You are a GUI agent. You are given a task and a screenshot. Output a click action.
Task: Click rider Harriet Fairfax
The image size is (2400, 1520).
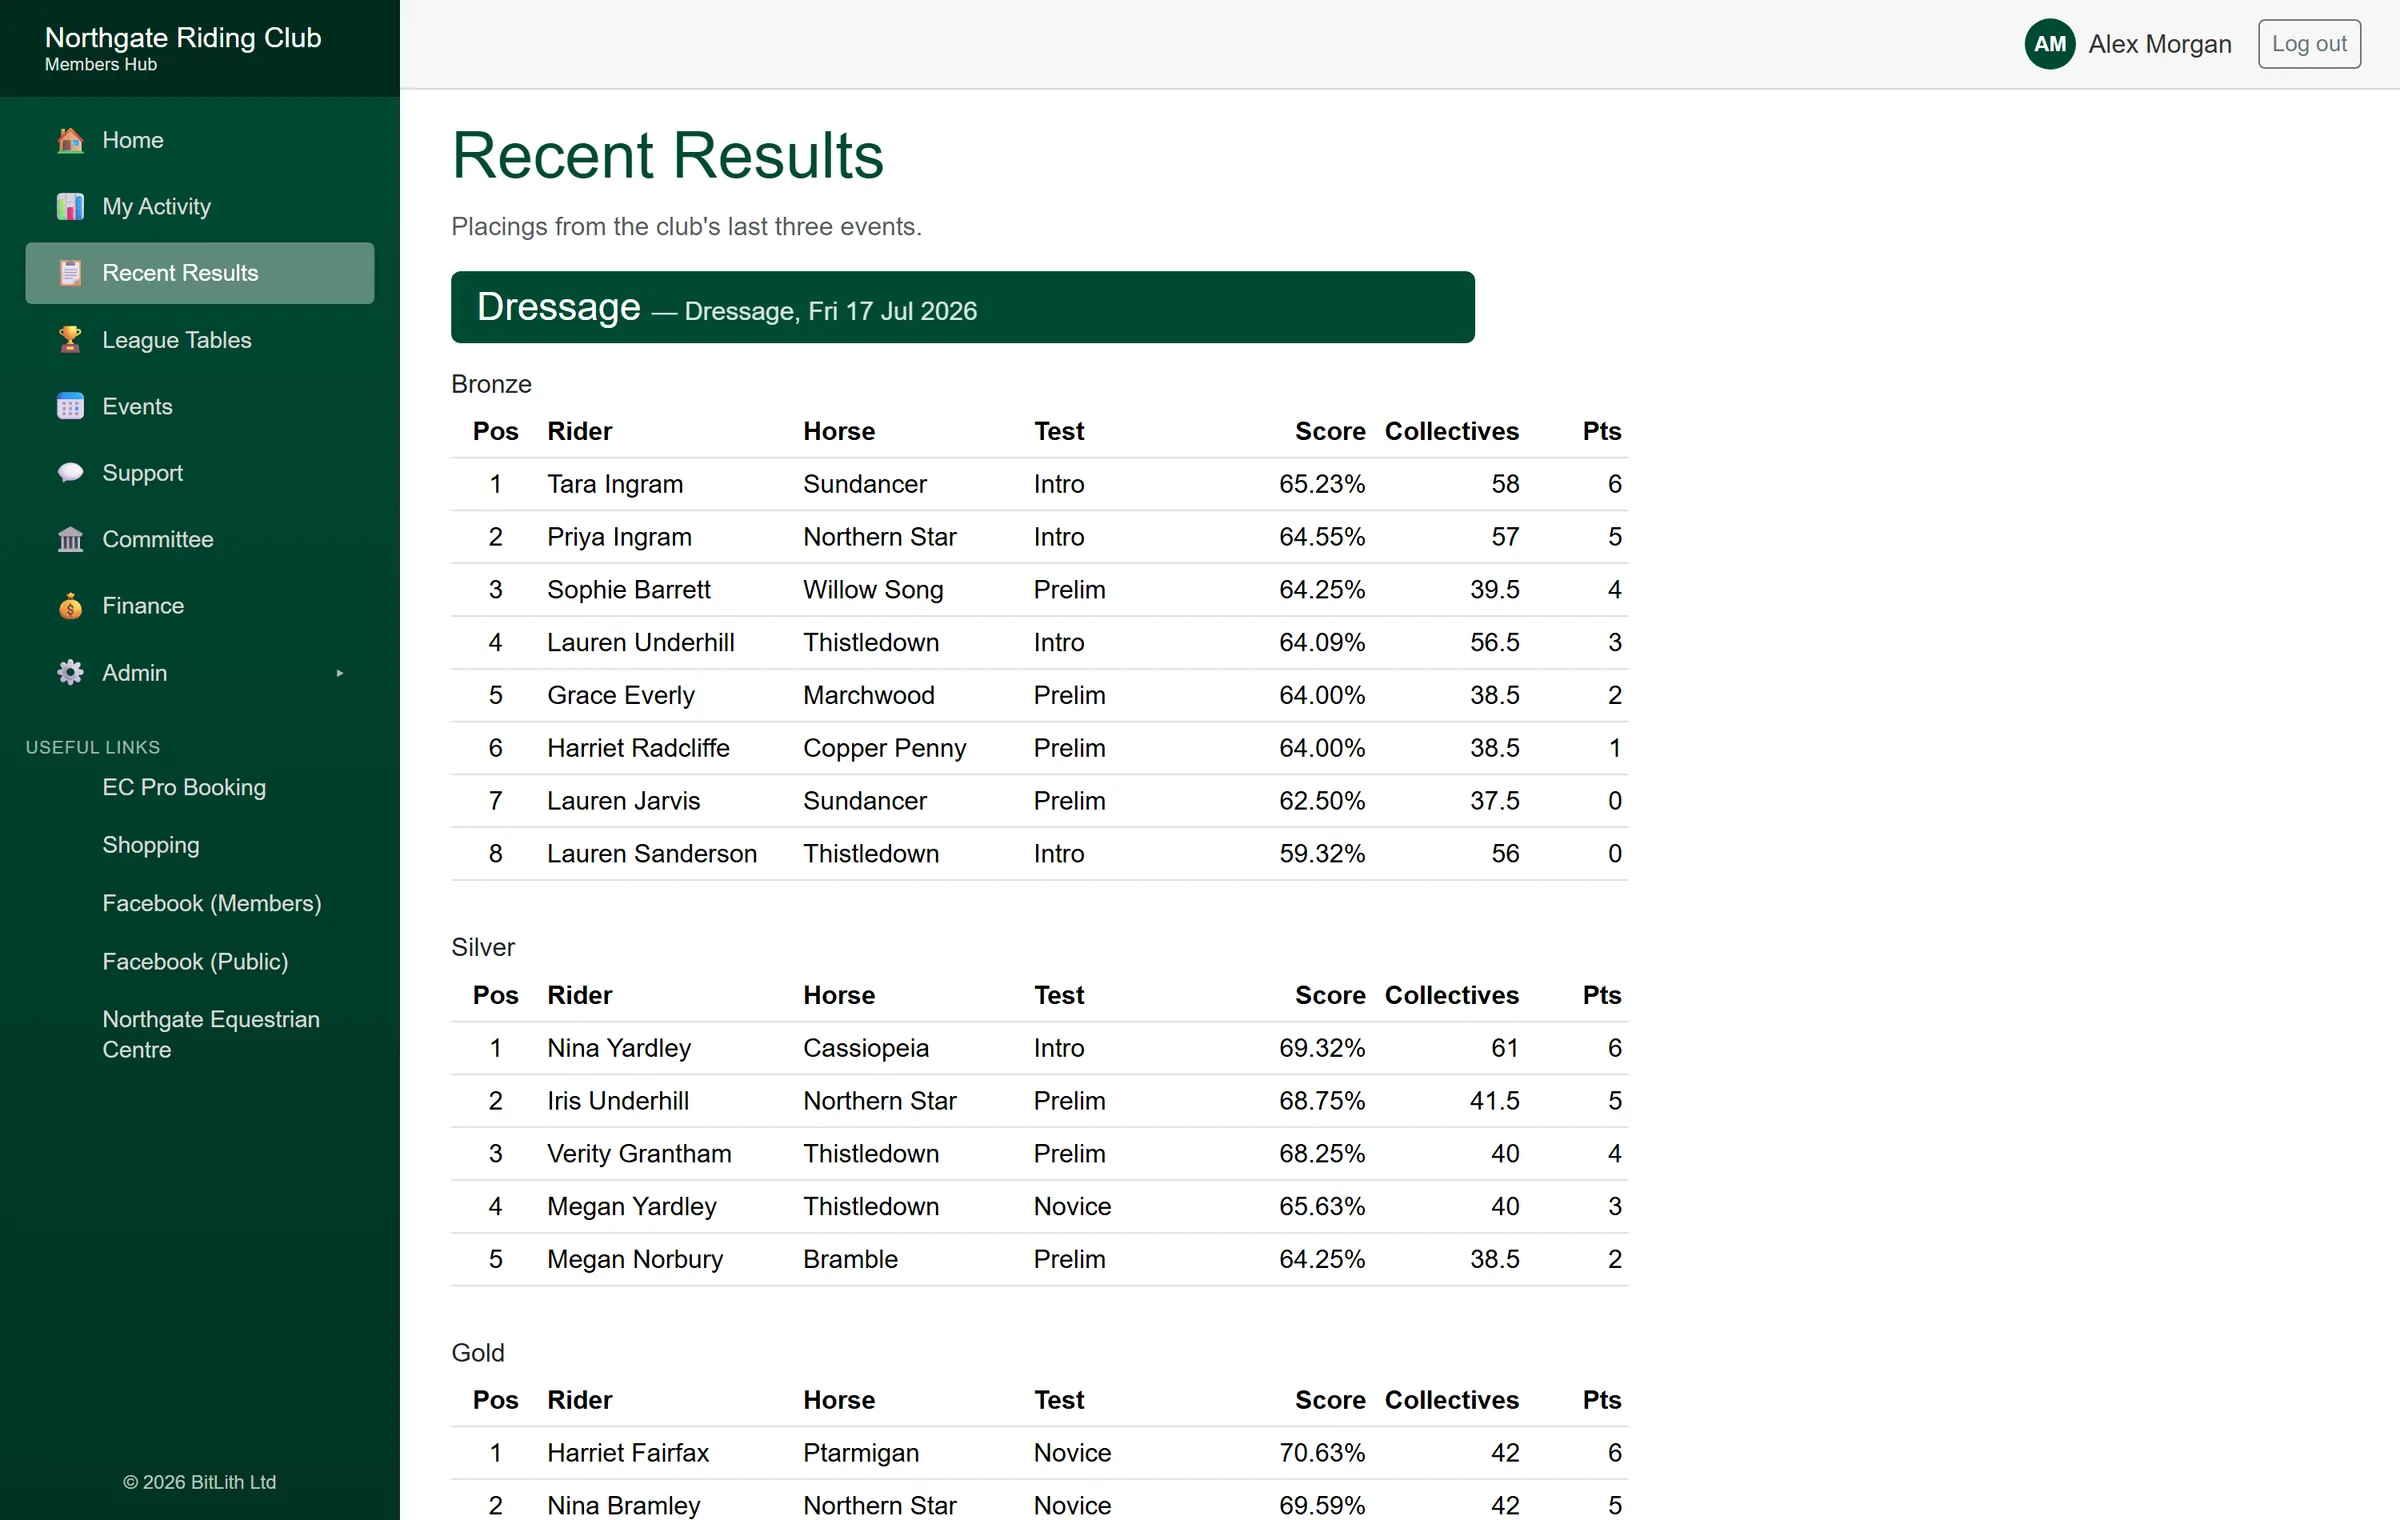pos(628,1453)
